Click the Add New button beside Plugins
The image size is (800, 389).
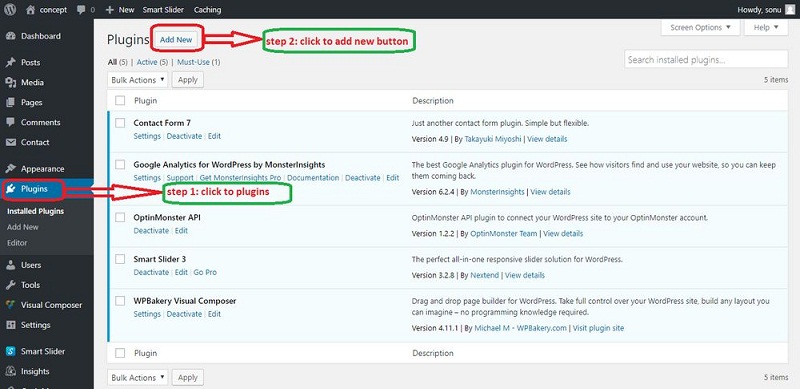click(x=176, y=39)
